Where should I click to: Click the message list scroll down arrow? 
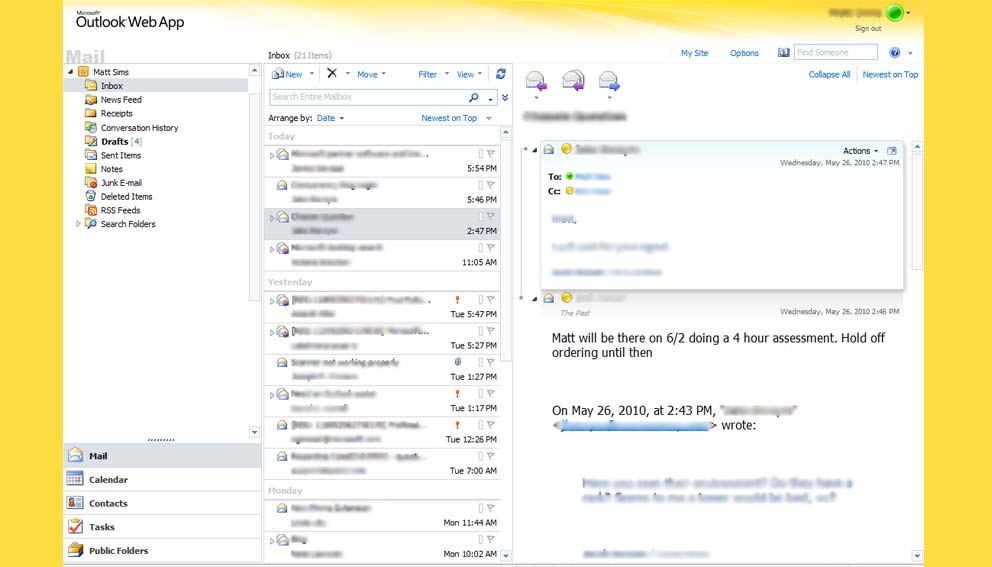[505, 556]
